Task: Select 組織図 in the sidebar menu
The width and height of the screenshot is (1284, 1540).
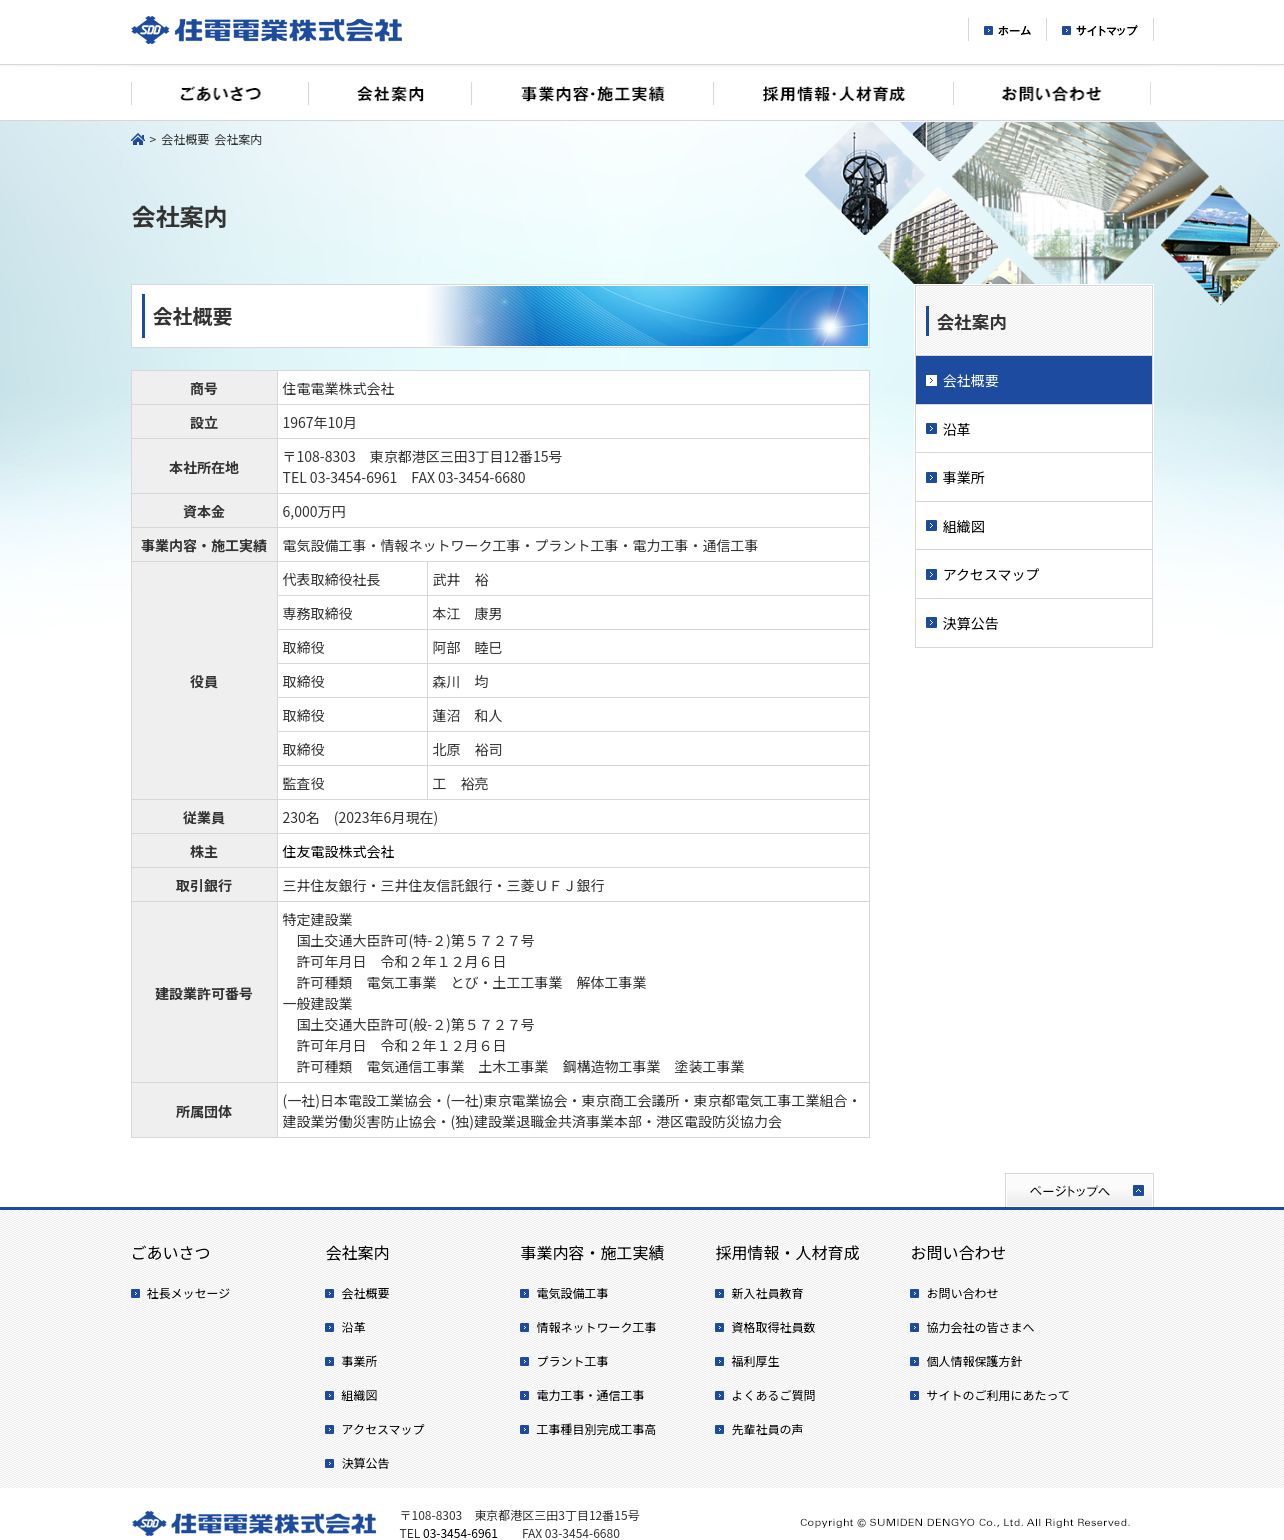Action: (x=1034, y=526)
